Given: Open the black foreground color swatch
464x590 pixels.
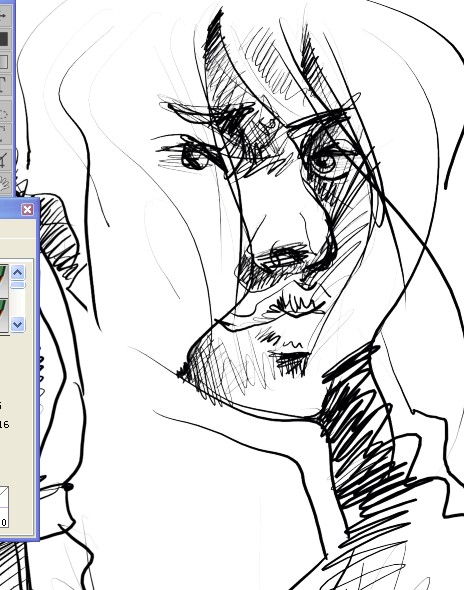Looking at the screenshot, I should click(3, 39).
